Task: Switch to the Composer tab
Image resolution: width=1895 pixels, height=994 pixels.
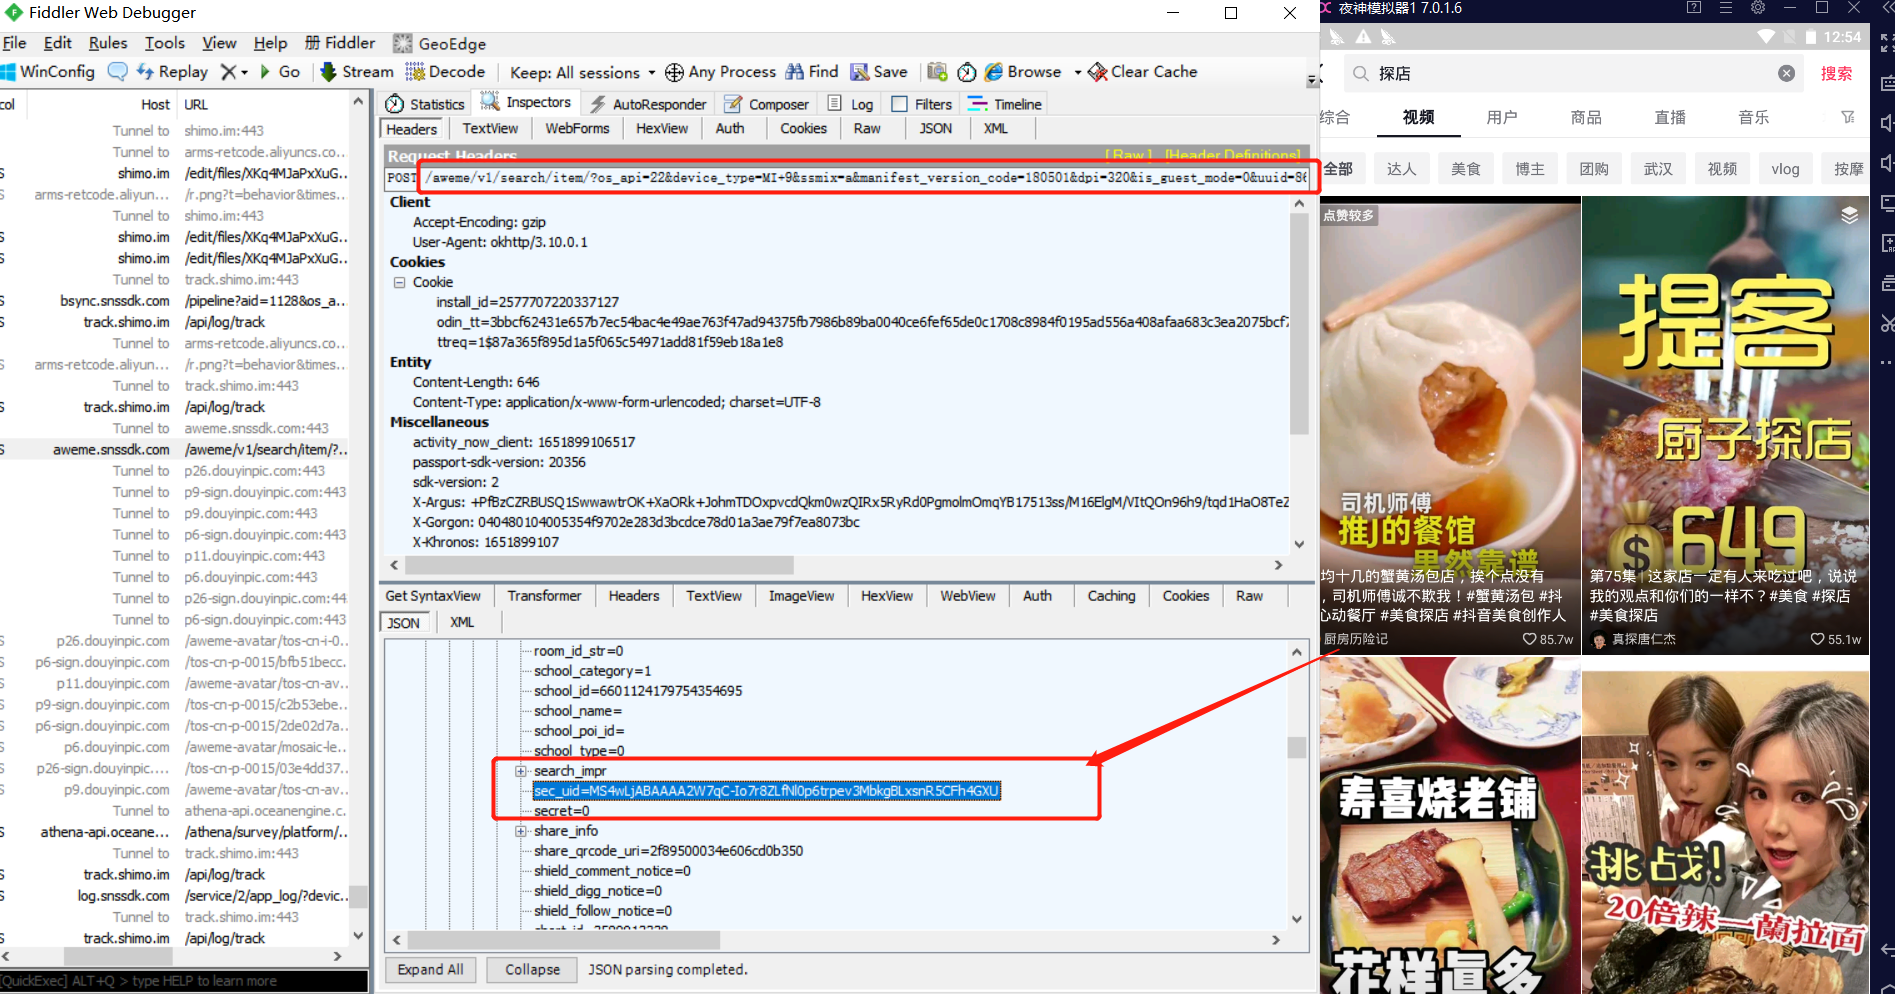Action: 766,104
